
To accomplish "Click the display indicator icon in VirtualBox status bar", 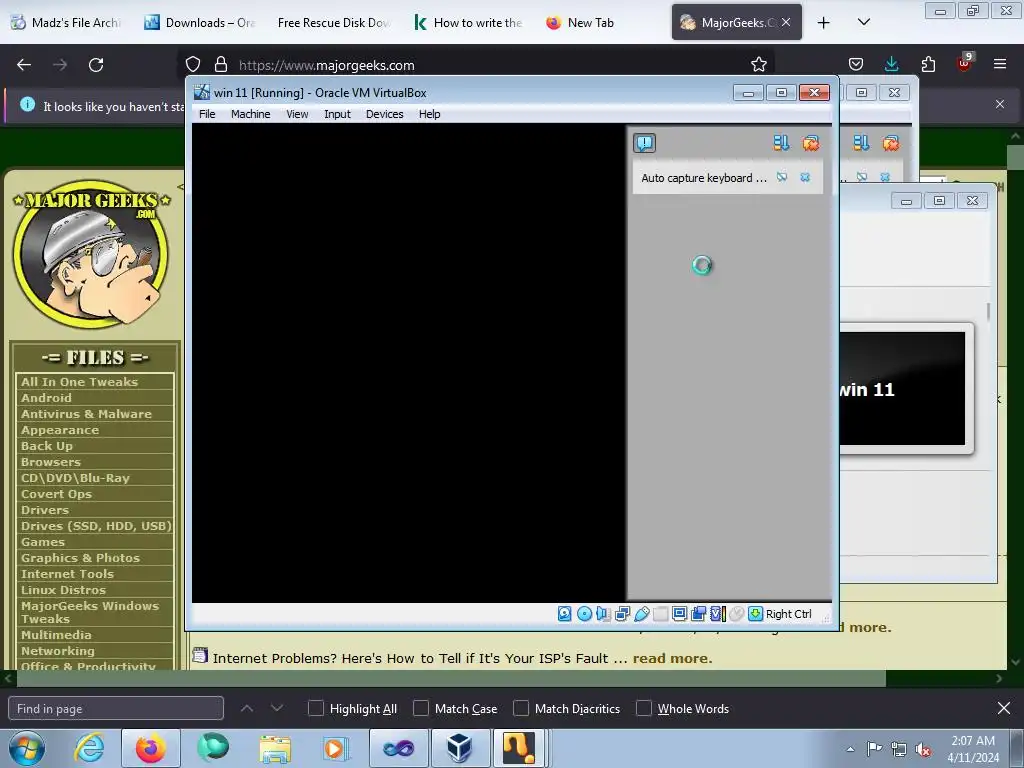I will coord(679,614).
